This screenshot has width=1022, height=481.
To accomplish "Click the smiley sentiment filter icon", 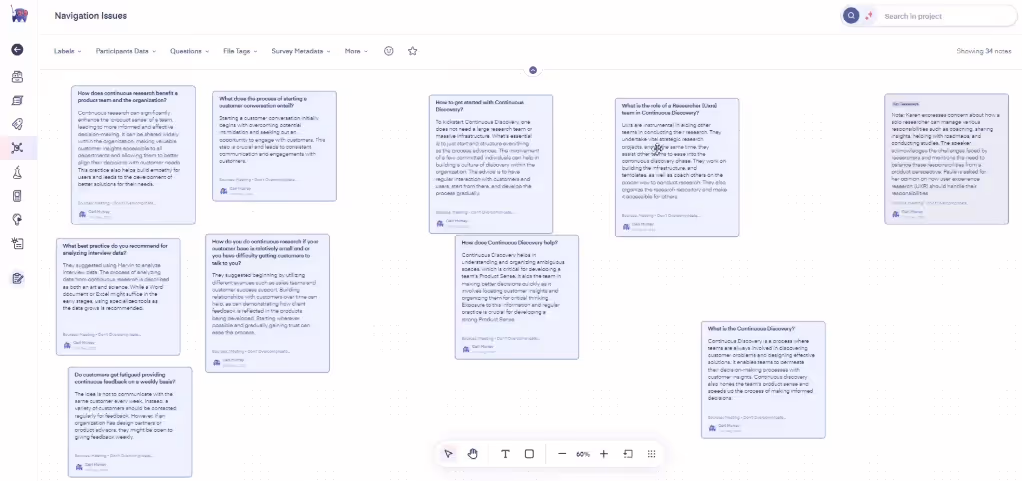I will point(388,51).
